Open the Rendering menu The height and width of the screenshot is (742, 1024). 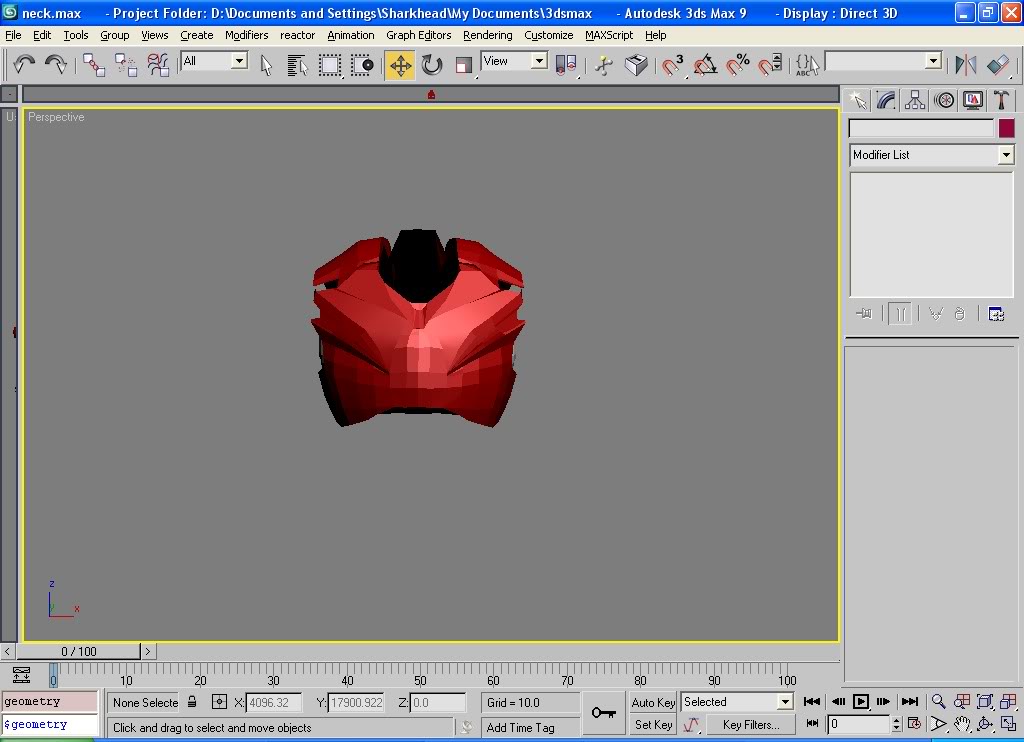pos(487,35)
